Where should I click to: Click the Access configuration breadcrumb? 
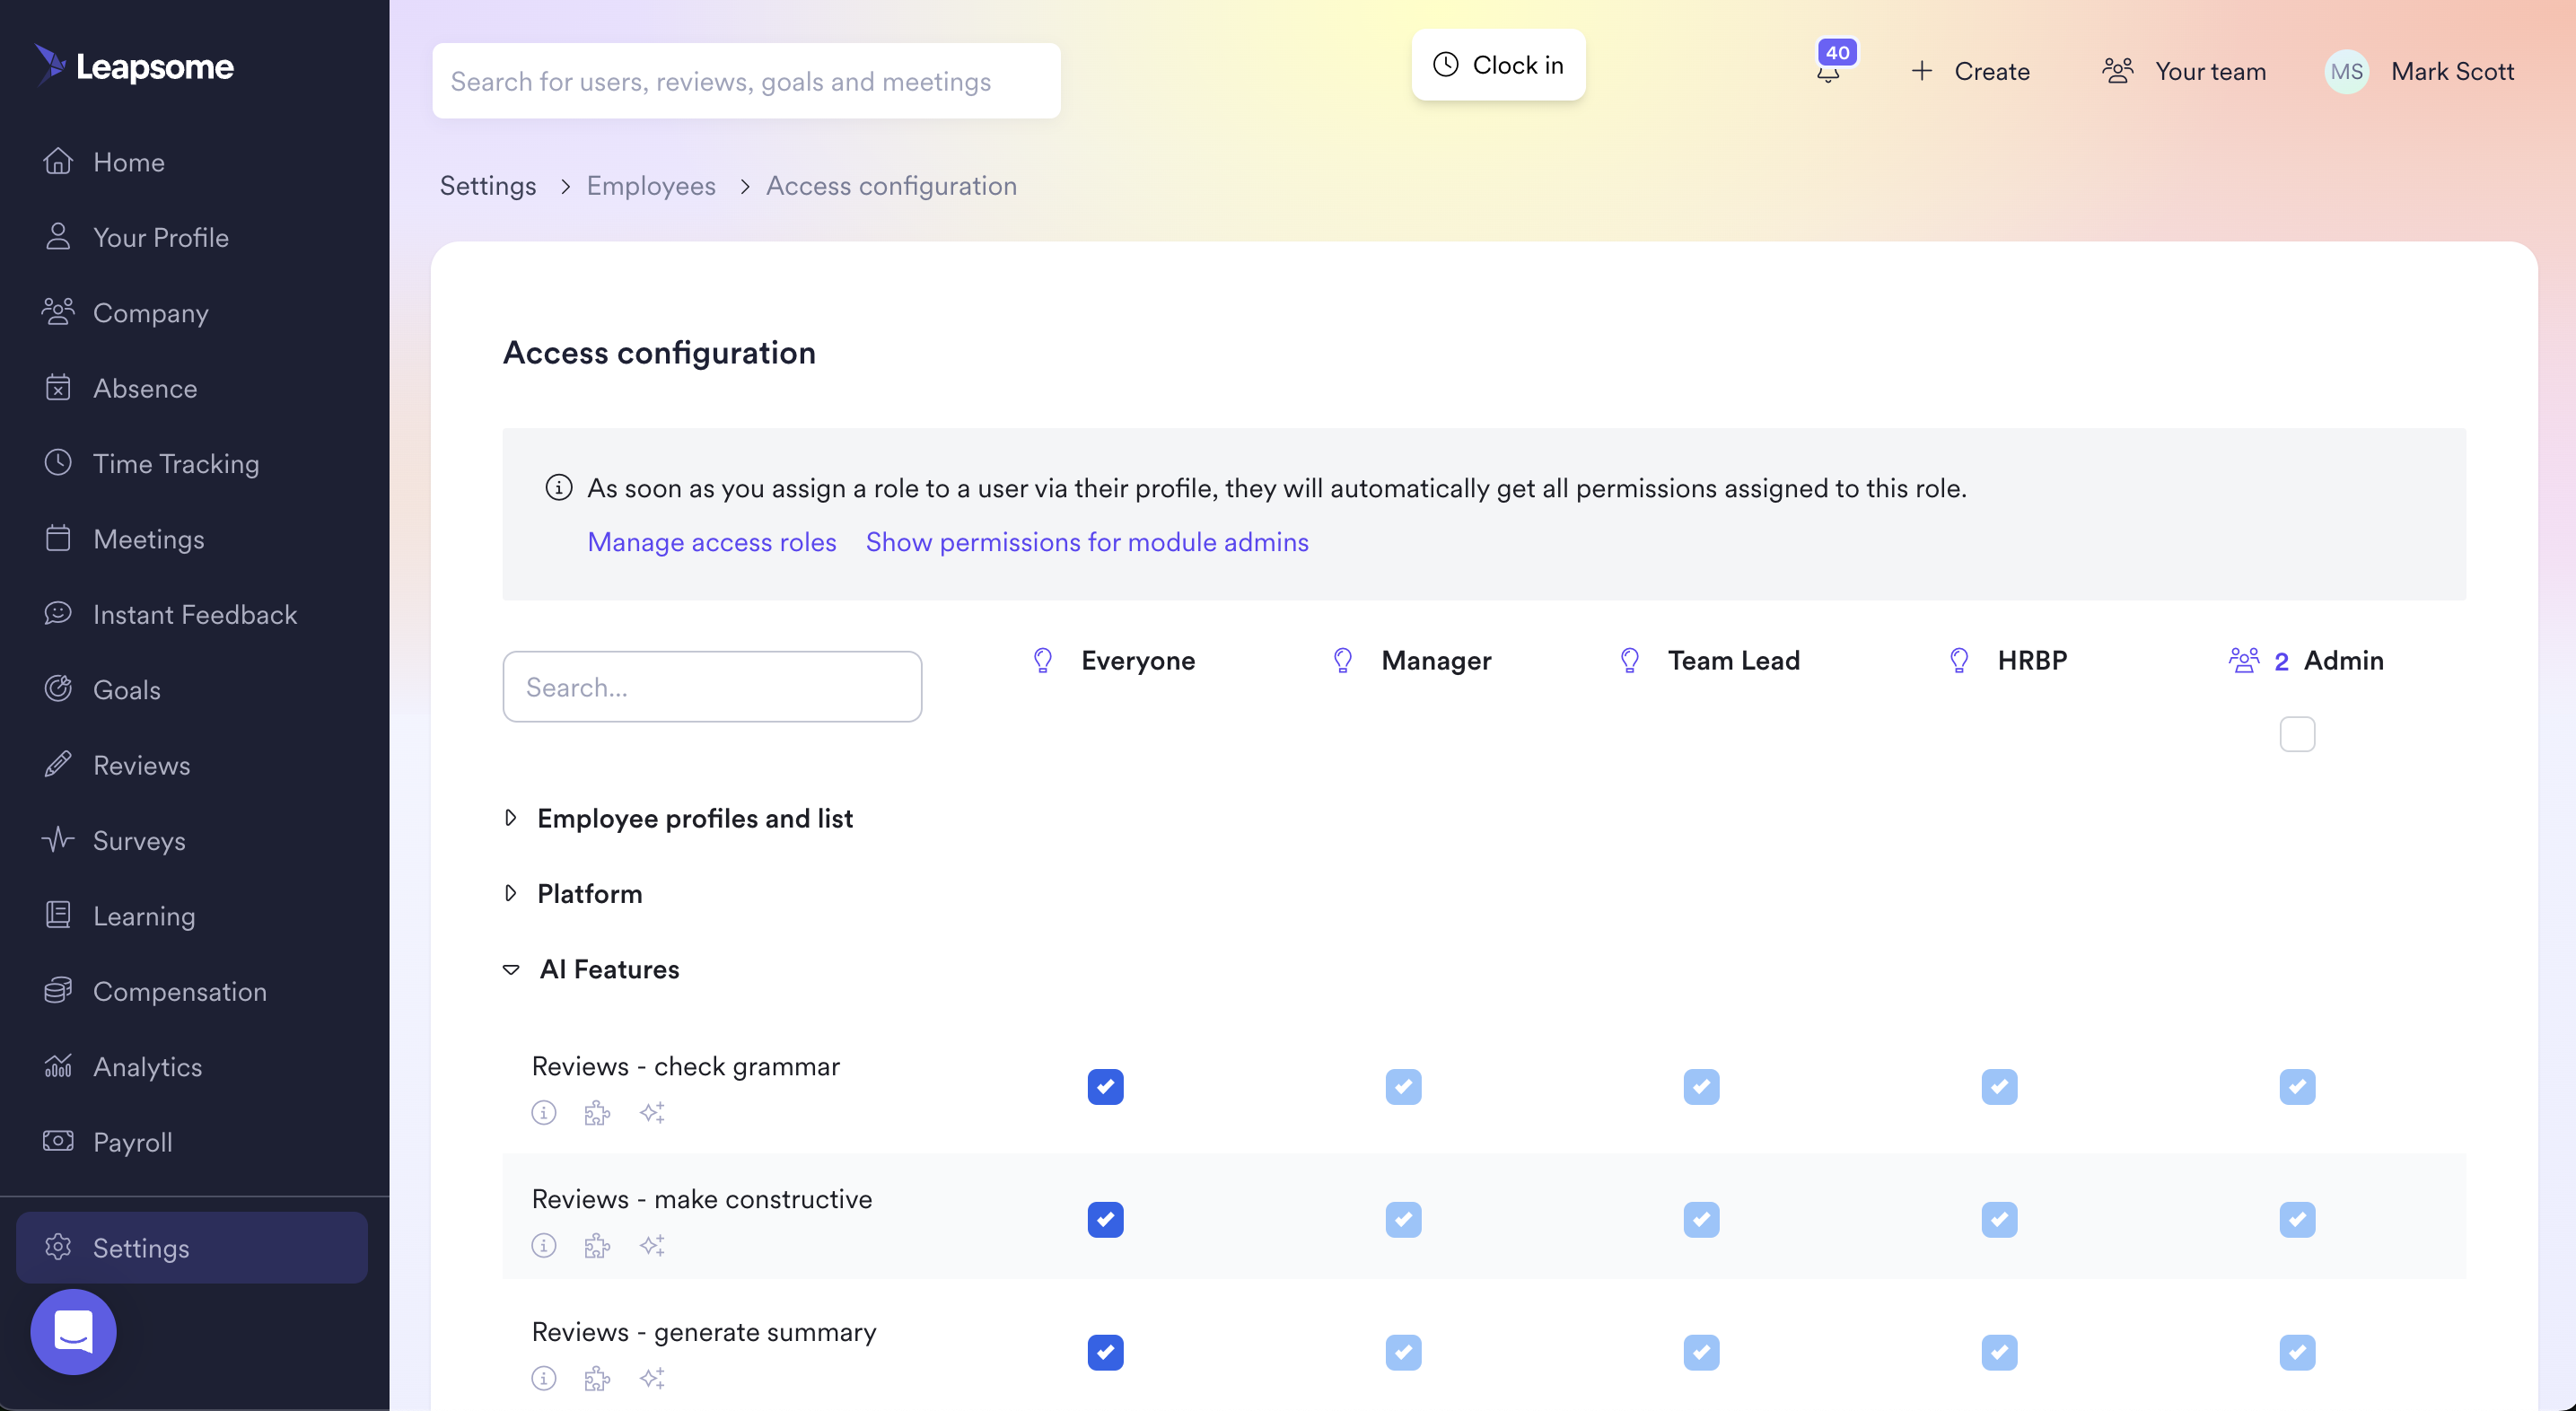click(x=891, y=185)
